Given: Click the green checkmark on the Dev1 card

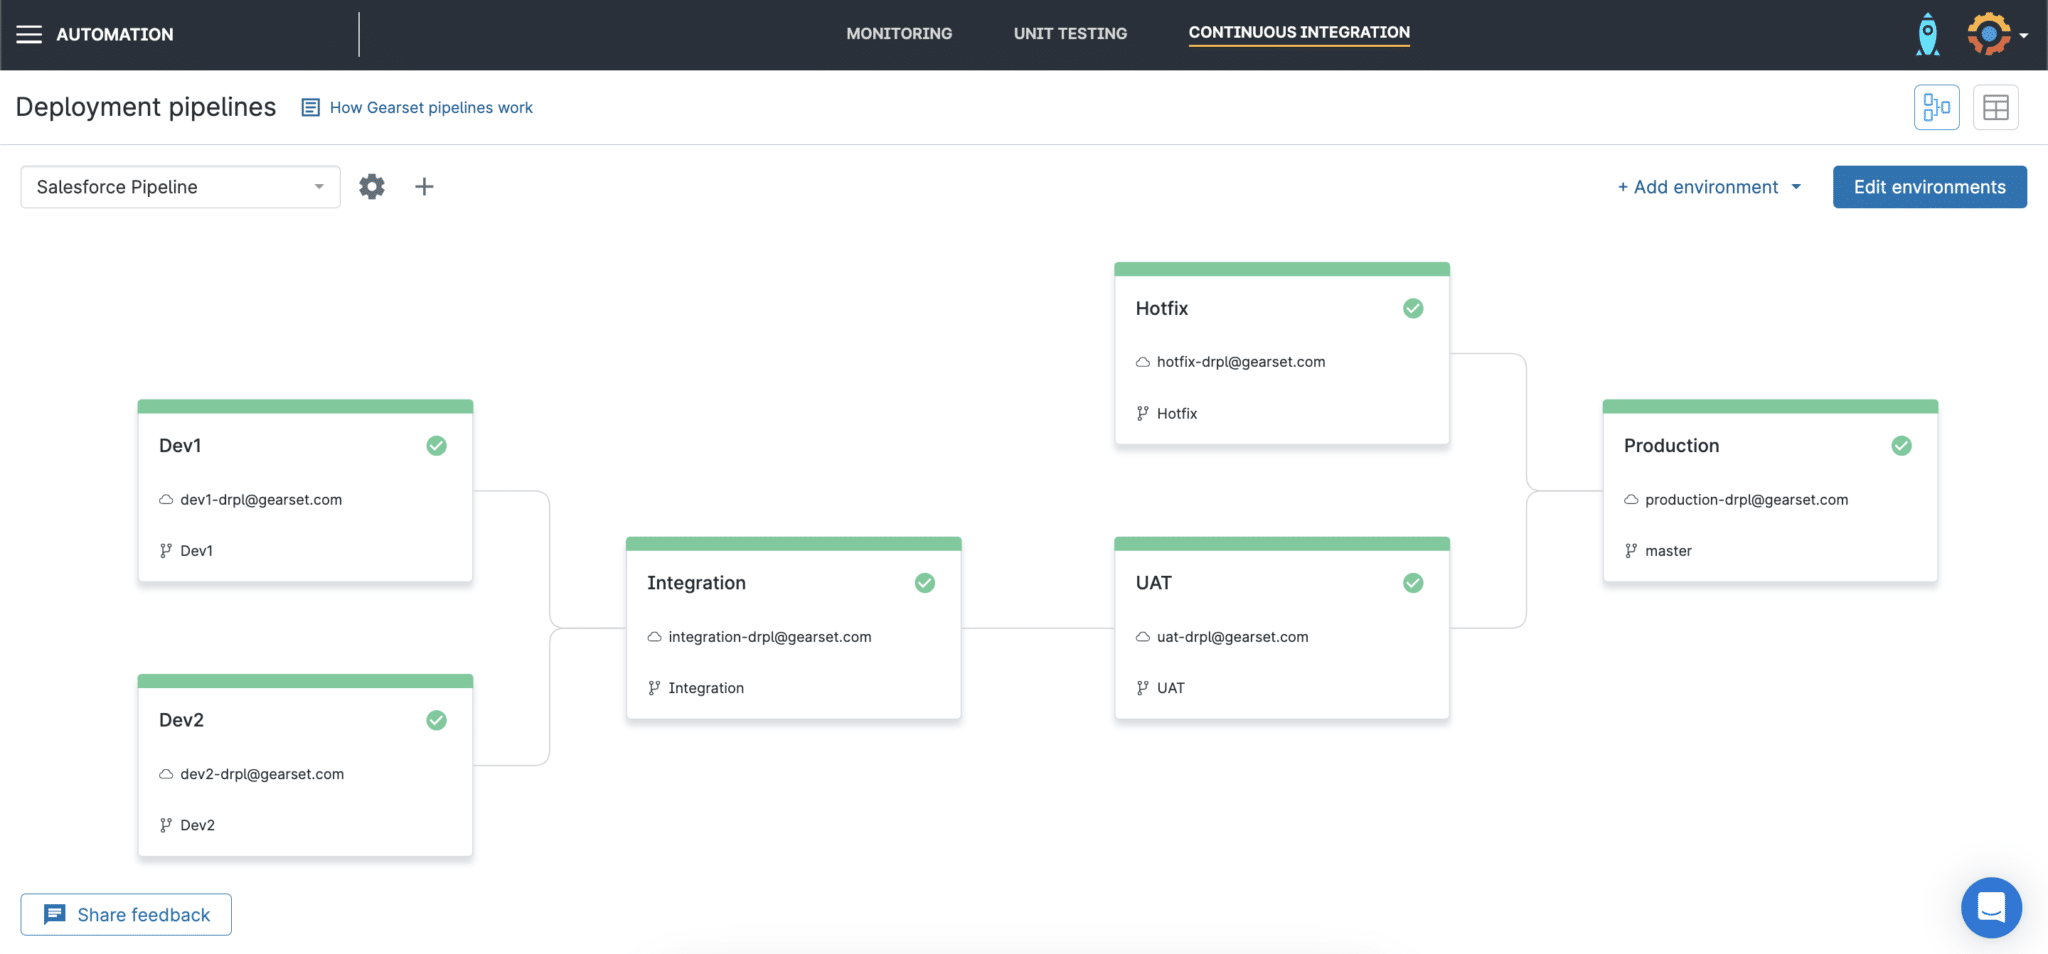Looking at the screenshot, I should tap(436, 445).
